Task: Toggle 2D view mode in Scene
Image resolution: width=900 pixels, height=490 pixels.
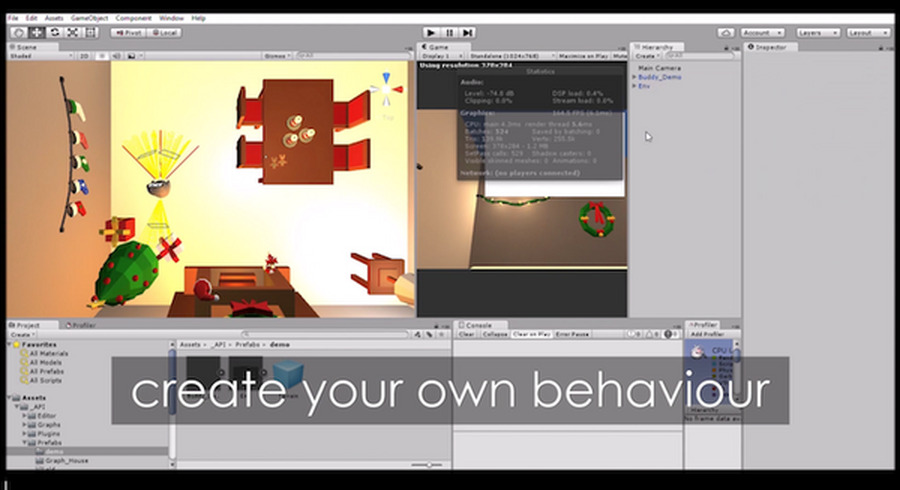Action: pyautogui.click(x=84, y=56)
